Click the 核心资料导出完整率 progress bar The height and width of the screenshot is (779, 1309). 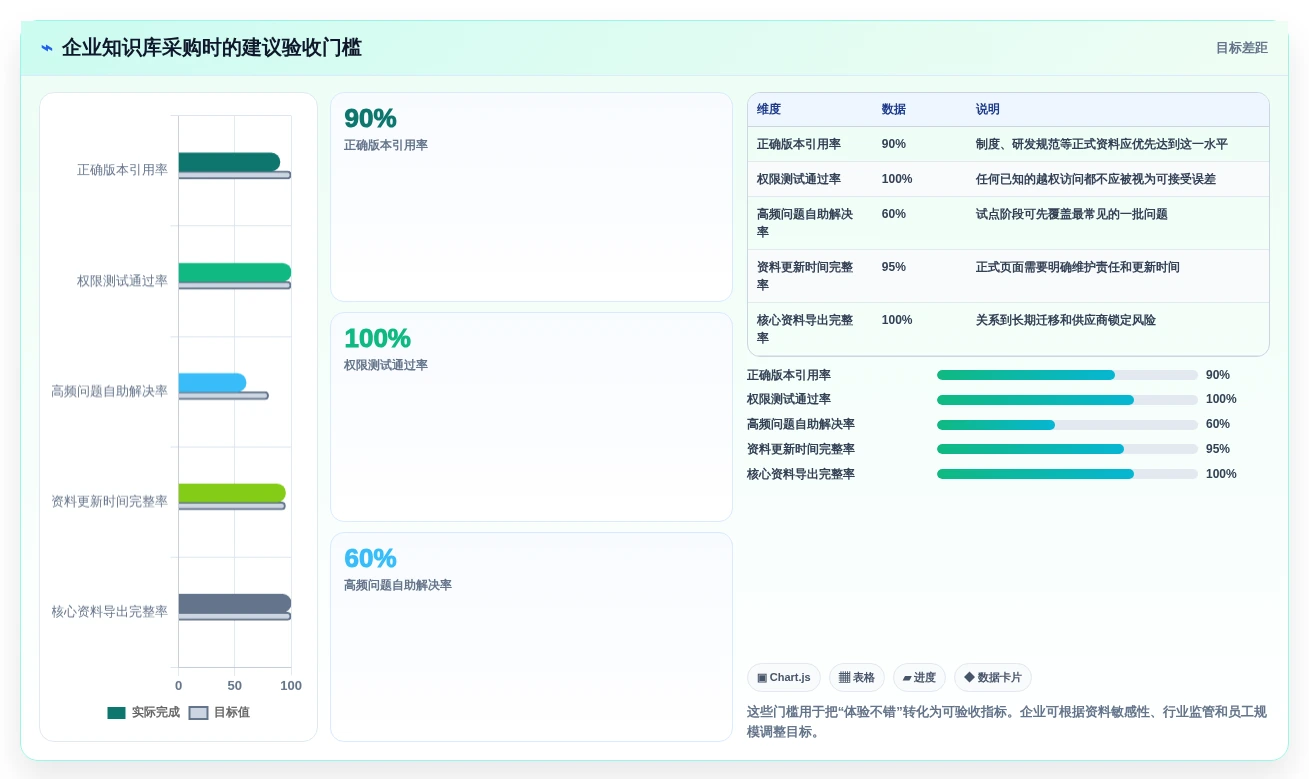point(1067,475)
